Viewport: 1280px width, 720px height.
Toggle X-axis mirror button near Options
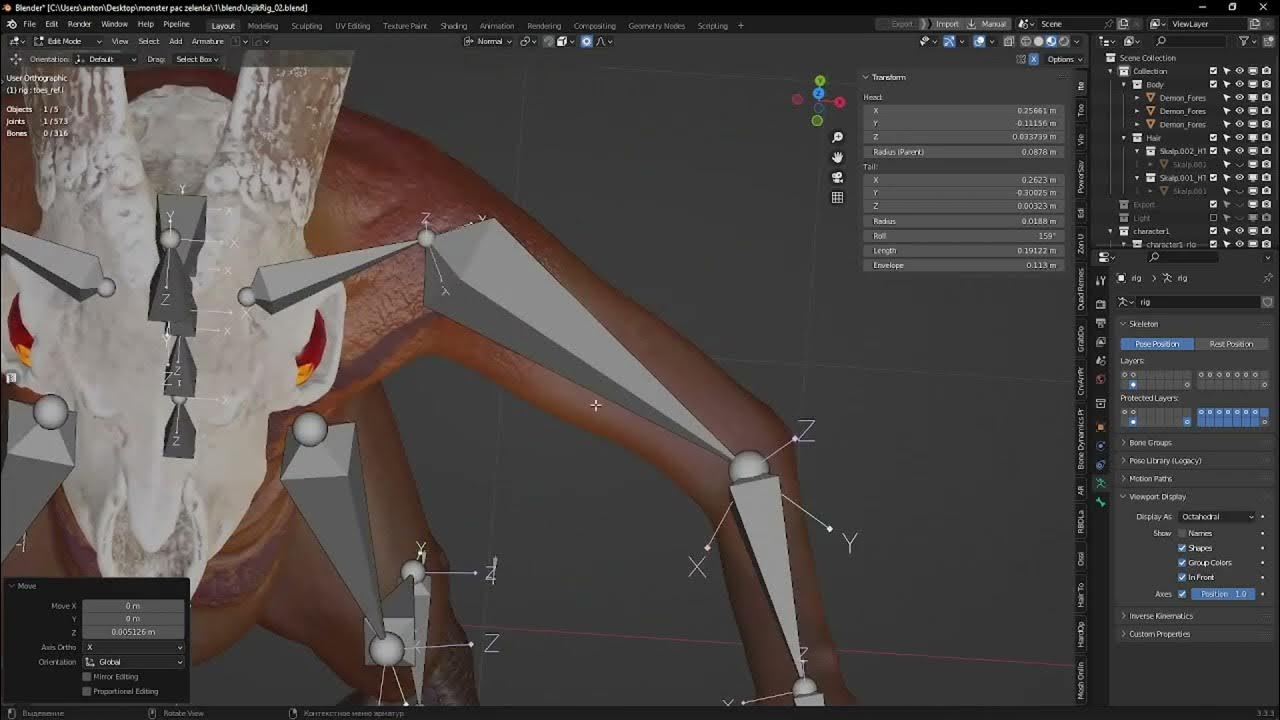point(1034,59)
